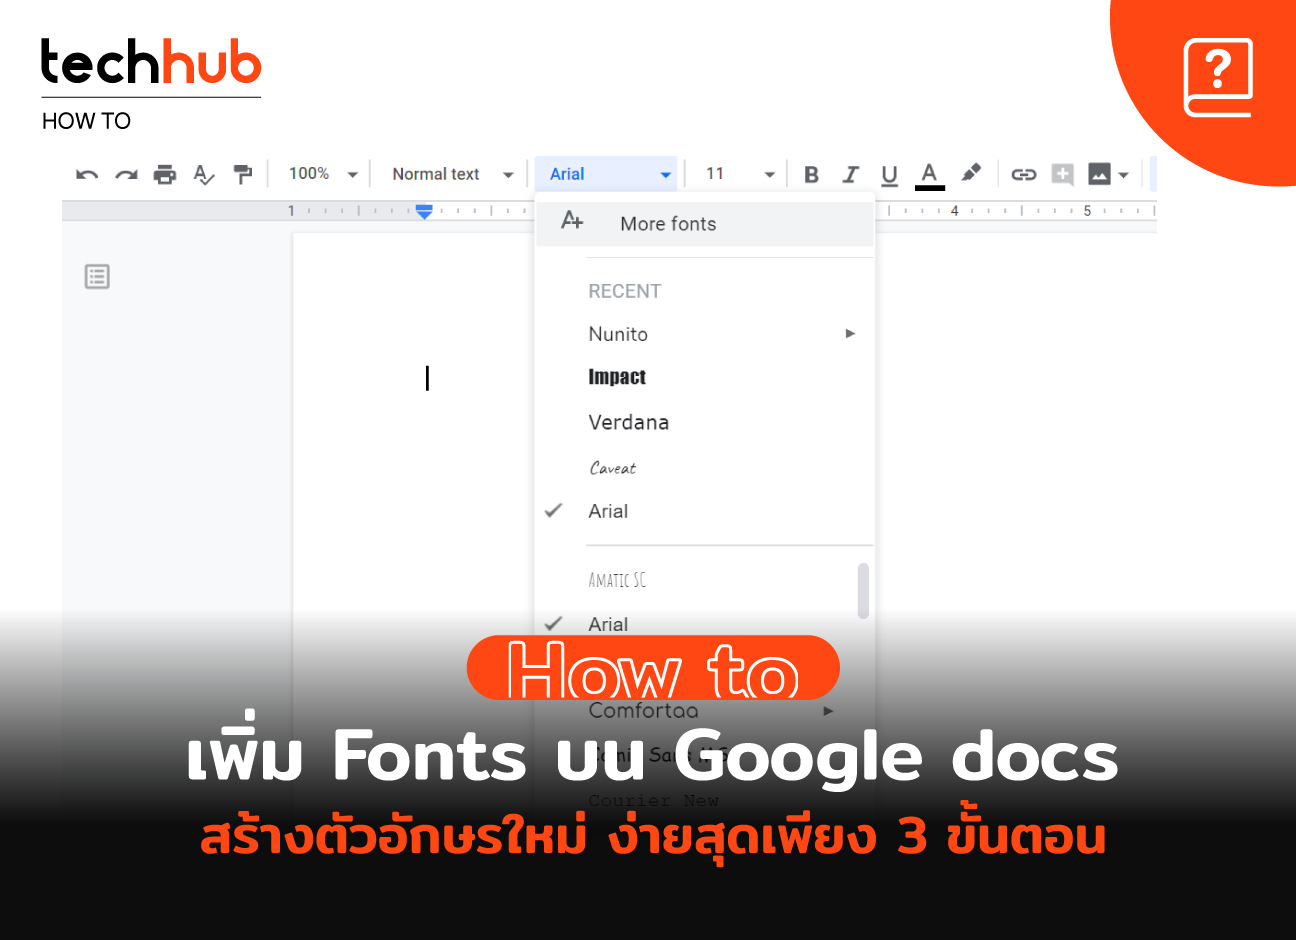Viewport: 1296px width, 940px height.
Task: Click the font list scrollbar thumb
Action: pos(863,591)
